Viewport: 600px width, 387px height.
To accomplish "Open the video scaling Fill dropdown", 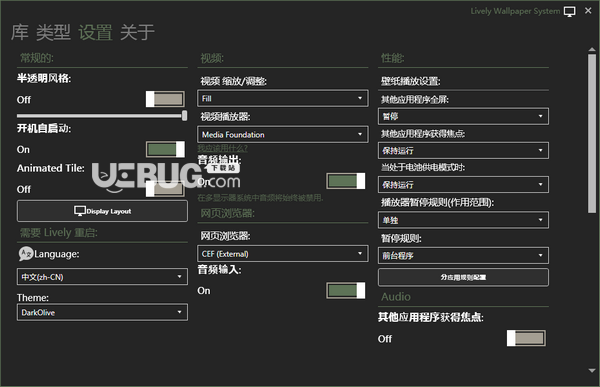I will coord(283,98).
